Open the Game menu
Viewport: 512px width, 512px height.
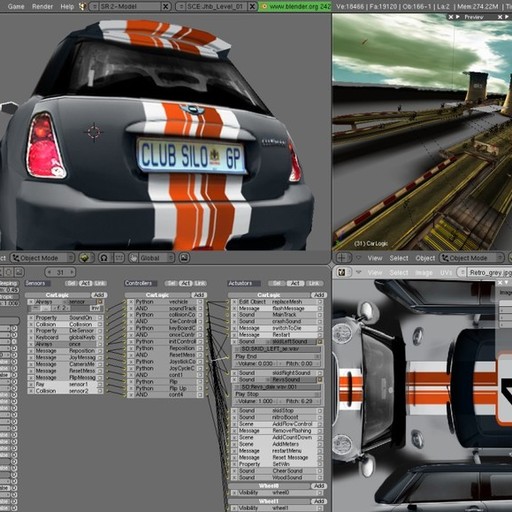16,6
